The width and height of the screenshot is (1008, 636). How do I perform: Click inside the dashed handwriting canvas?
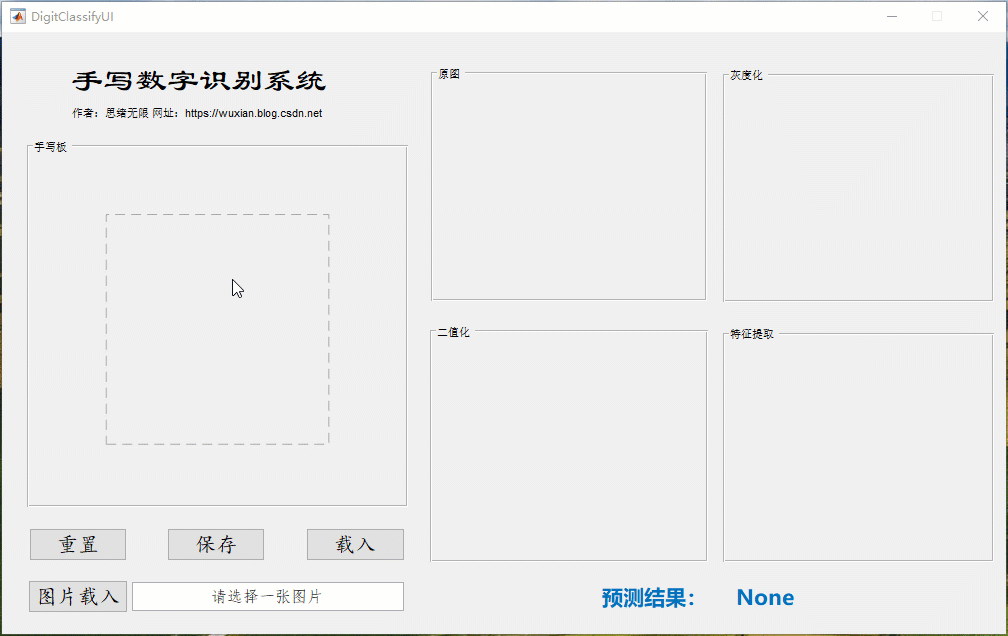218,329
